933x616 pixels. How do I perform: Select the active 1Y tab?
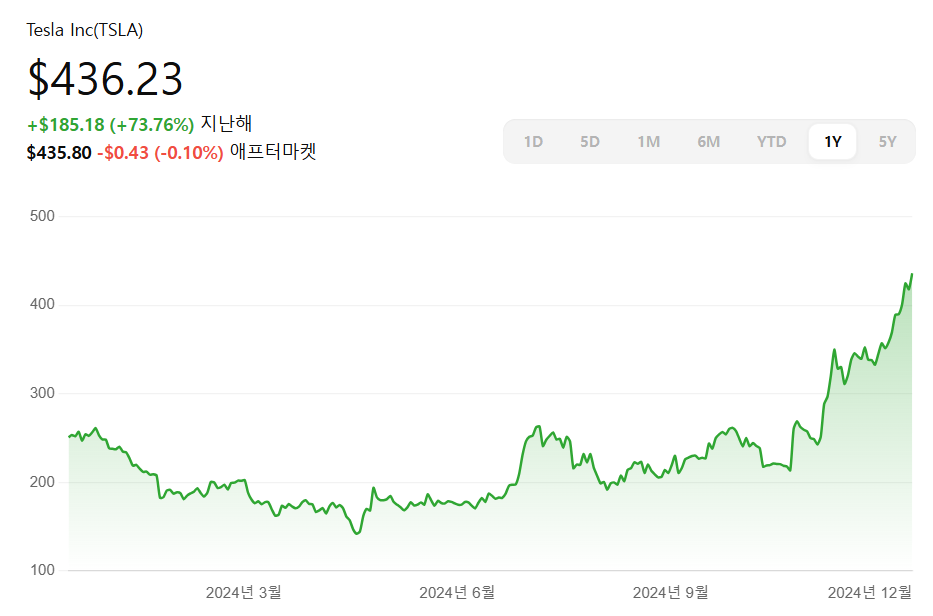pos(832,142)
